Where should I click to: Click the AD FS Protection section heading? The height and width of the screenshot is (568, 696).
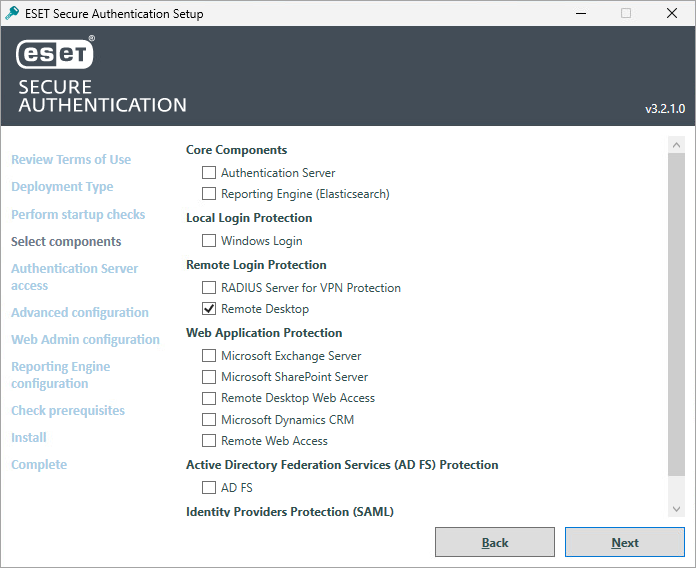(x=342, y=465)
